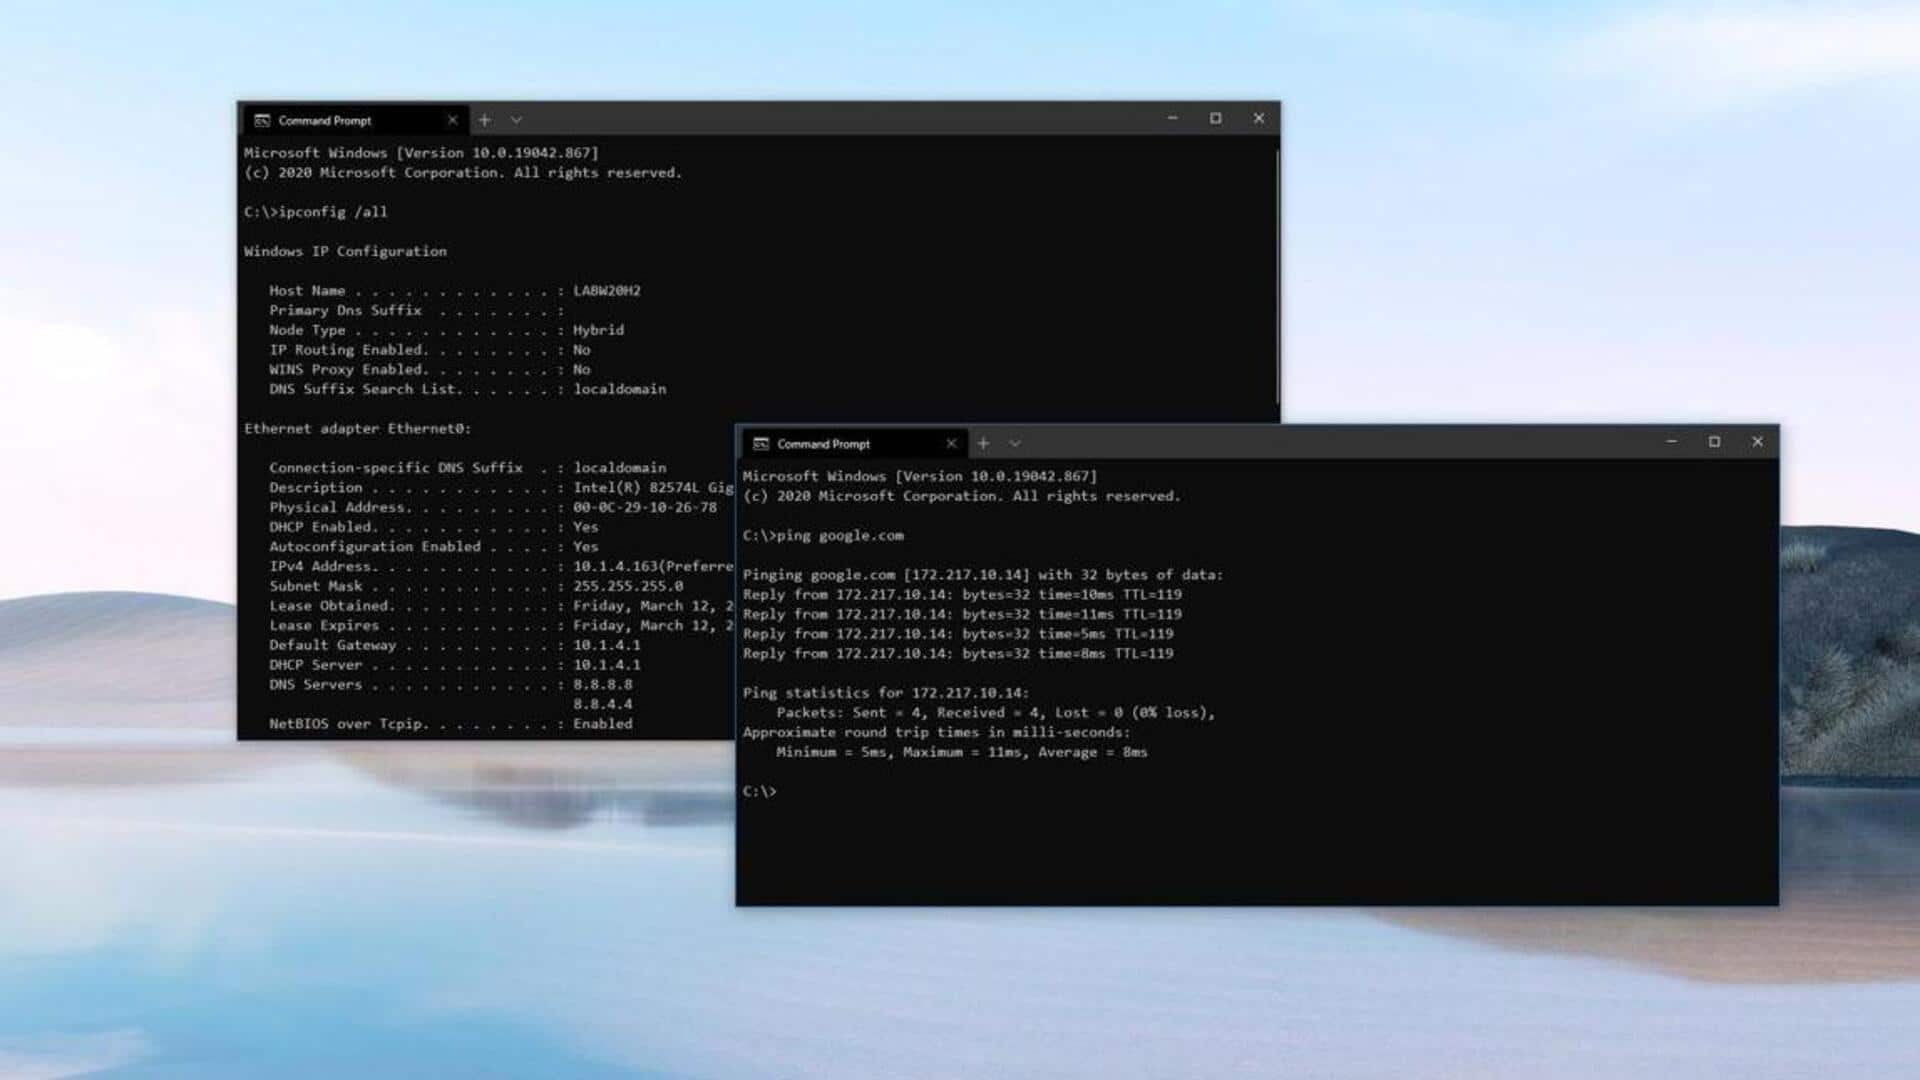Expand the profile dropdown in the ipconfig window

(x=516, y=120)
